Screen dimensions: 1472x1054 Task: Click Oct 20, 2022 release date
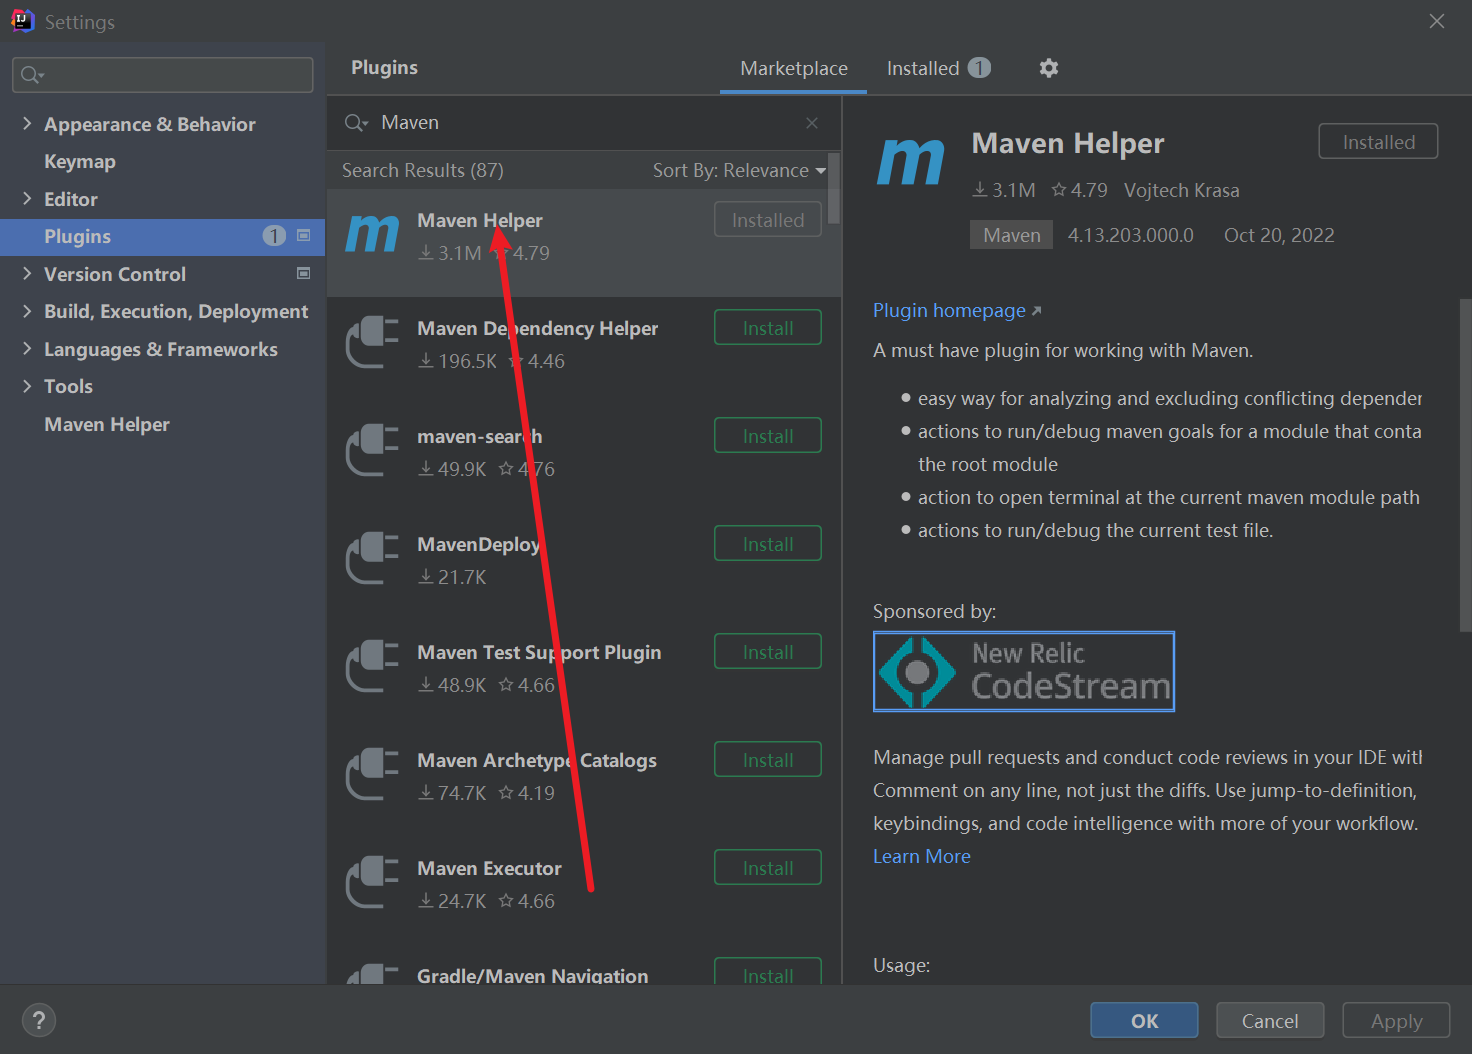click(x=1279, y=235)
